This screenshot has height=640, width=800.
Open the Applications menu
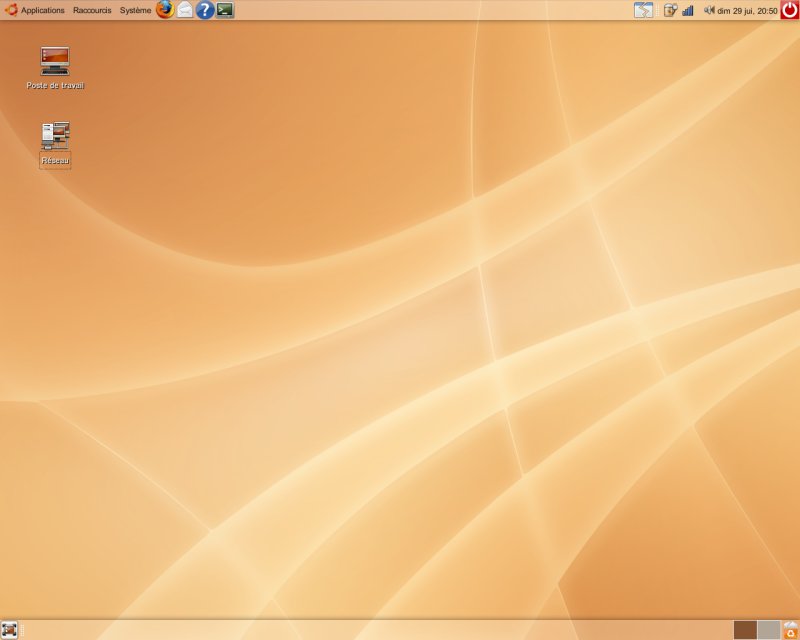(x=43, y=10)
